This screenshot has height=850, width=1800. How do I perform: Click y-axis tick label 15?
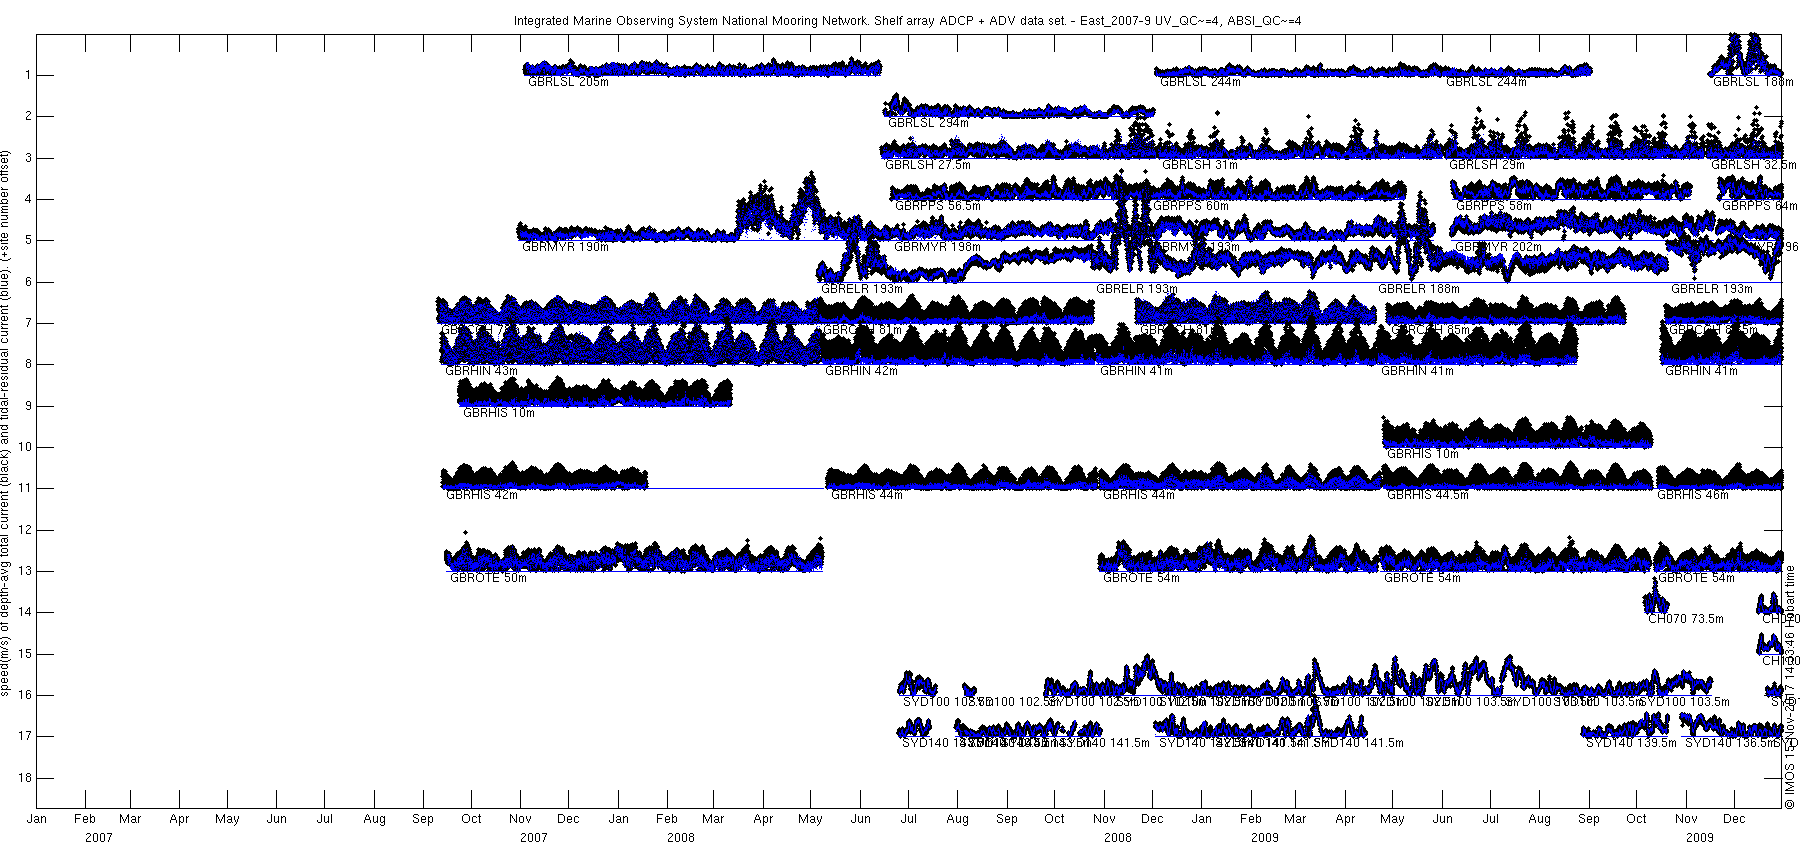[26, 654]
